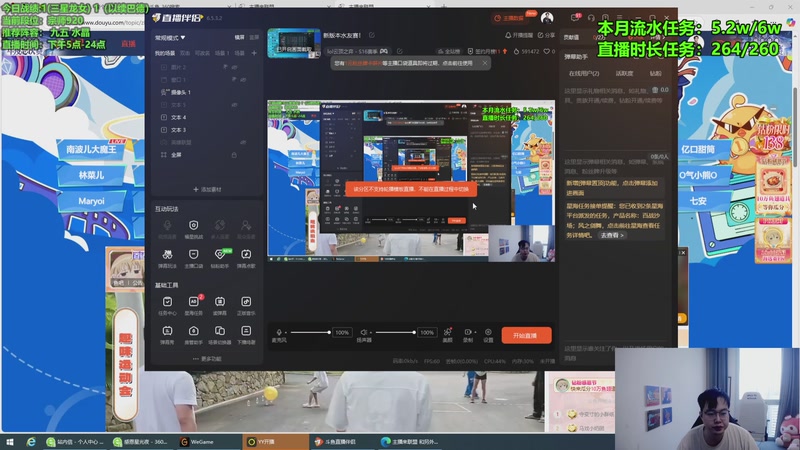Image resolution: width=800 pixels, height=450 pixels.
Task: Open the speaker device dropdown arrow
Action: pos(371,333)
